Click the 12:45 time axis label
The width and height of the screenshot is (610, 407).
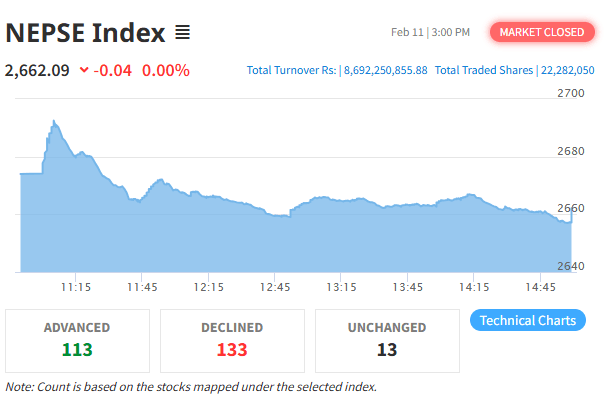coord(274,287)
